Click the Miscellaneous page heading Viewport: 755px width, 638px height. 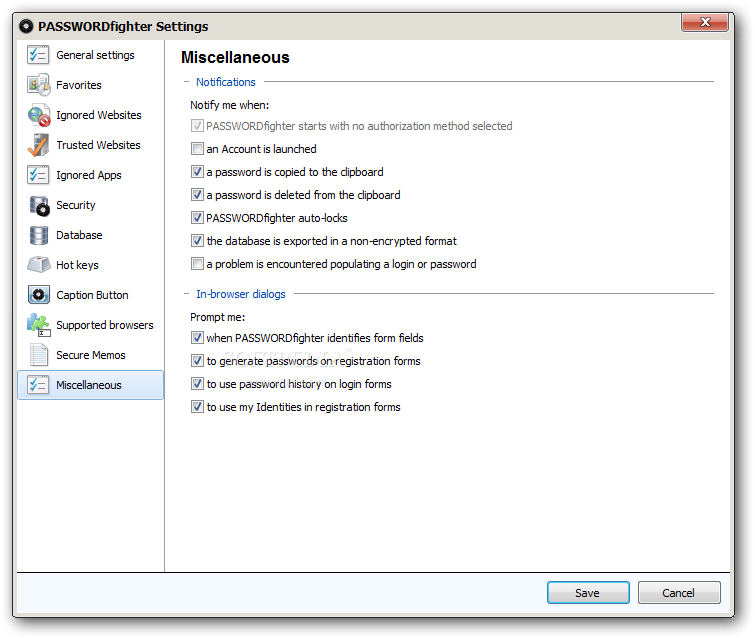235,57
